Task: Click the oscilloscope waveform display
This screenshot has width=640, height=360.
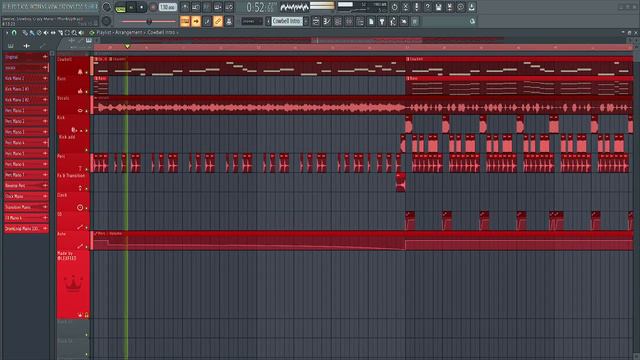Action: point(294,7)
